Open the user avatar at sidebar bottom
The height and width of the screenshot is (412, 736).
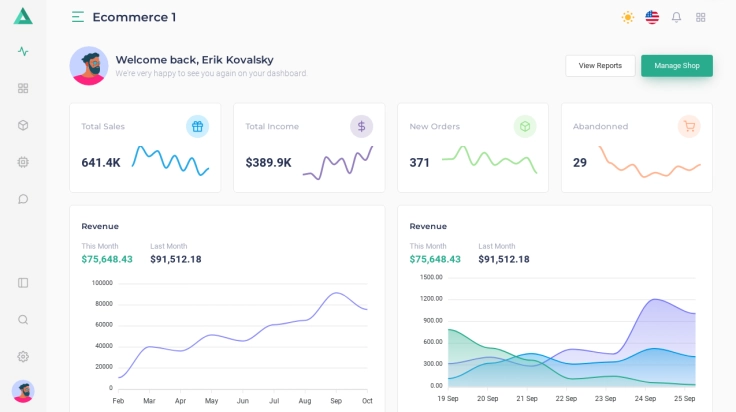23,391
